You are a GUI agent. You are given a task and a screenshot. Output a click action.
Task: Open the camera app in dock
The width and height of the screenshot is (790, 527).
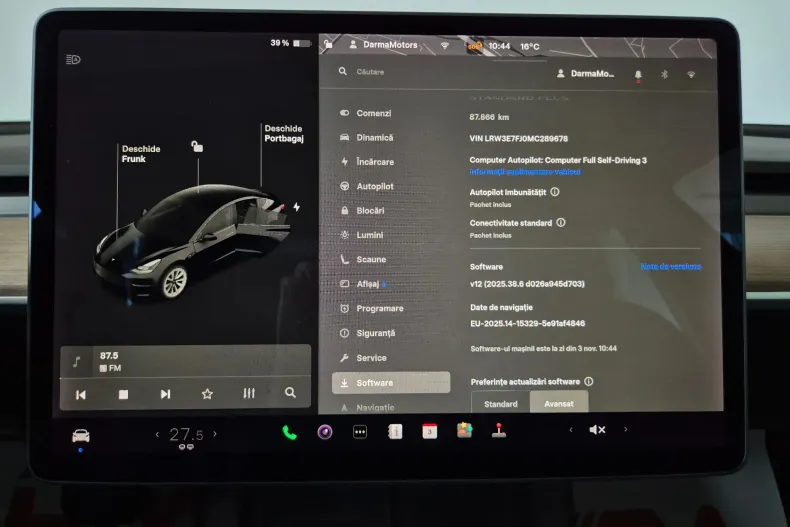325,432
